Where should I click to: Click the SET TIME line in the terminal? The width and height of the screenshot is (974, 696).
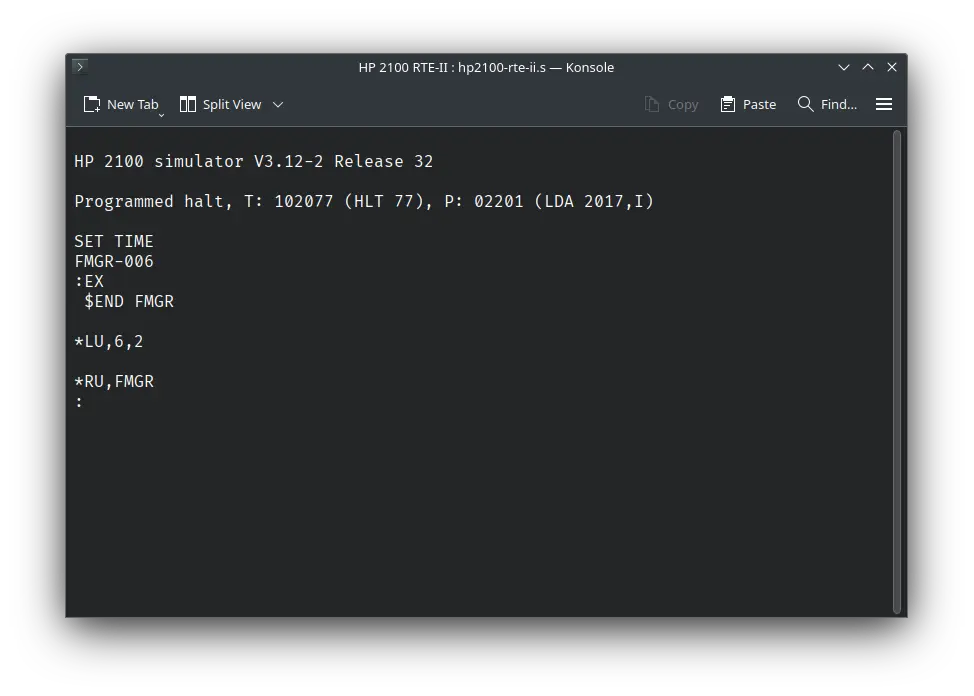[x=113, y=241]
